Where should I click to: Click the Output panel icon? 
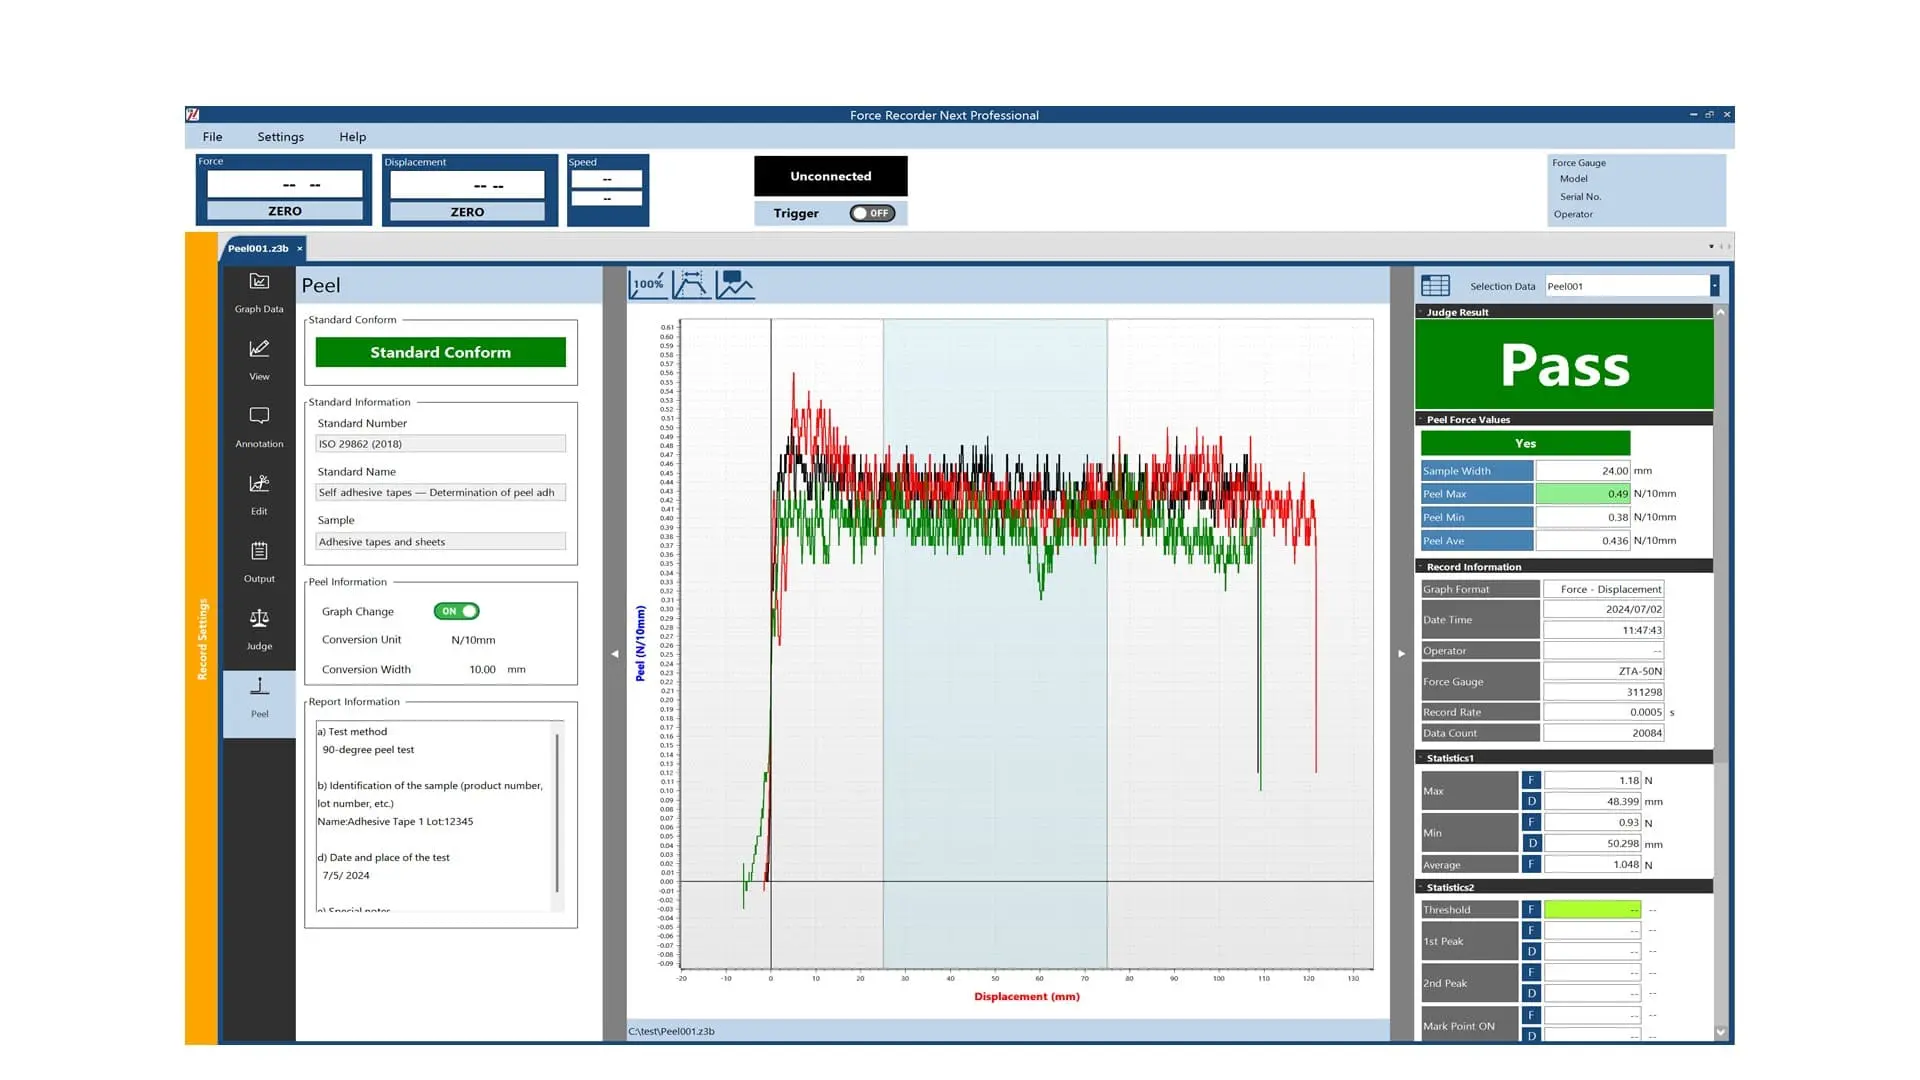pyautogui.click(x=260, y=551)
